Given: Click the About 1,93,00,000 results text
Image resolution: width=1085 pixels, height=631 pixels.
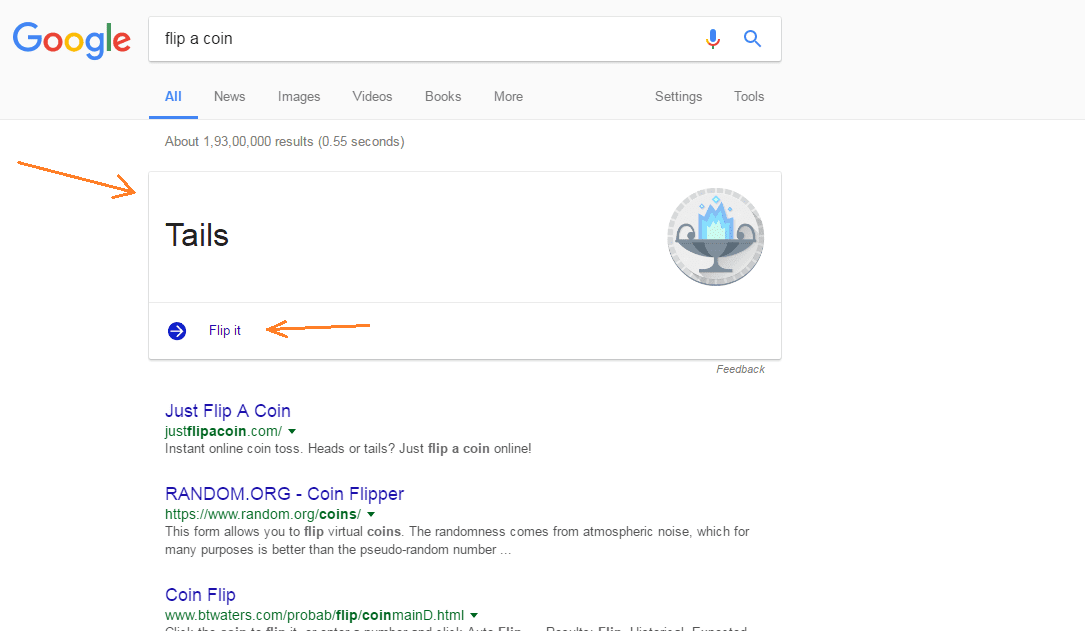Looking at the screenshot, I should point(284,141).
